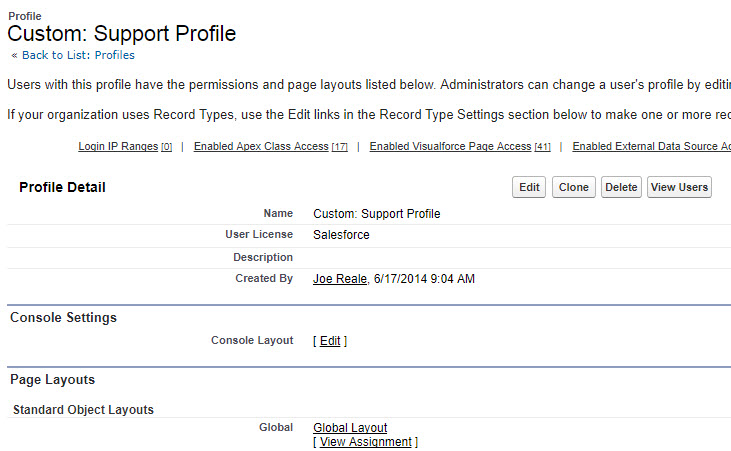The width and height of the screenshot is (731, 451).
Task: Clone this Support Profile
Action: 573,187
